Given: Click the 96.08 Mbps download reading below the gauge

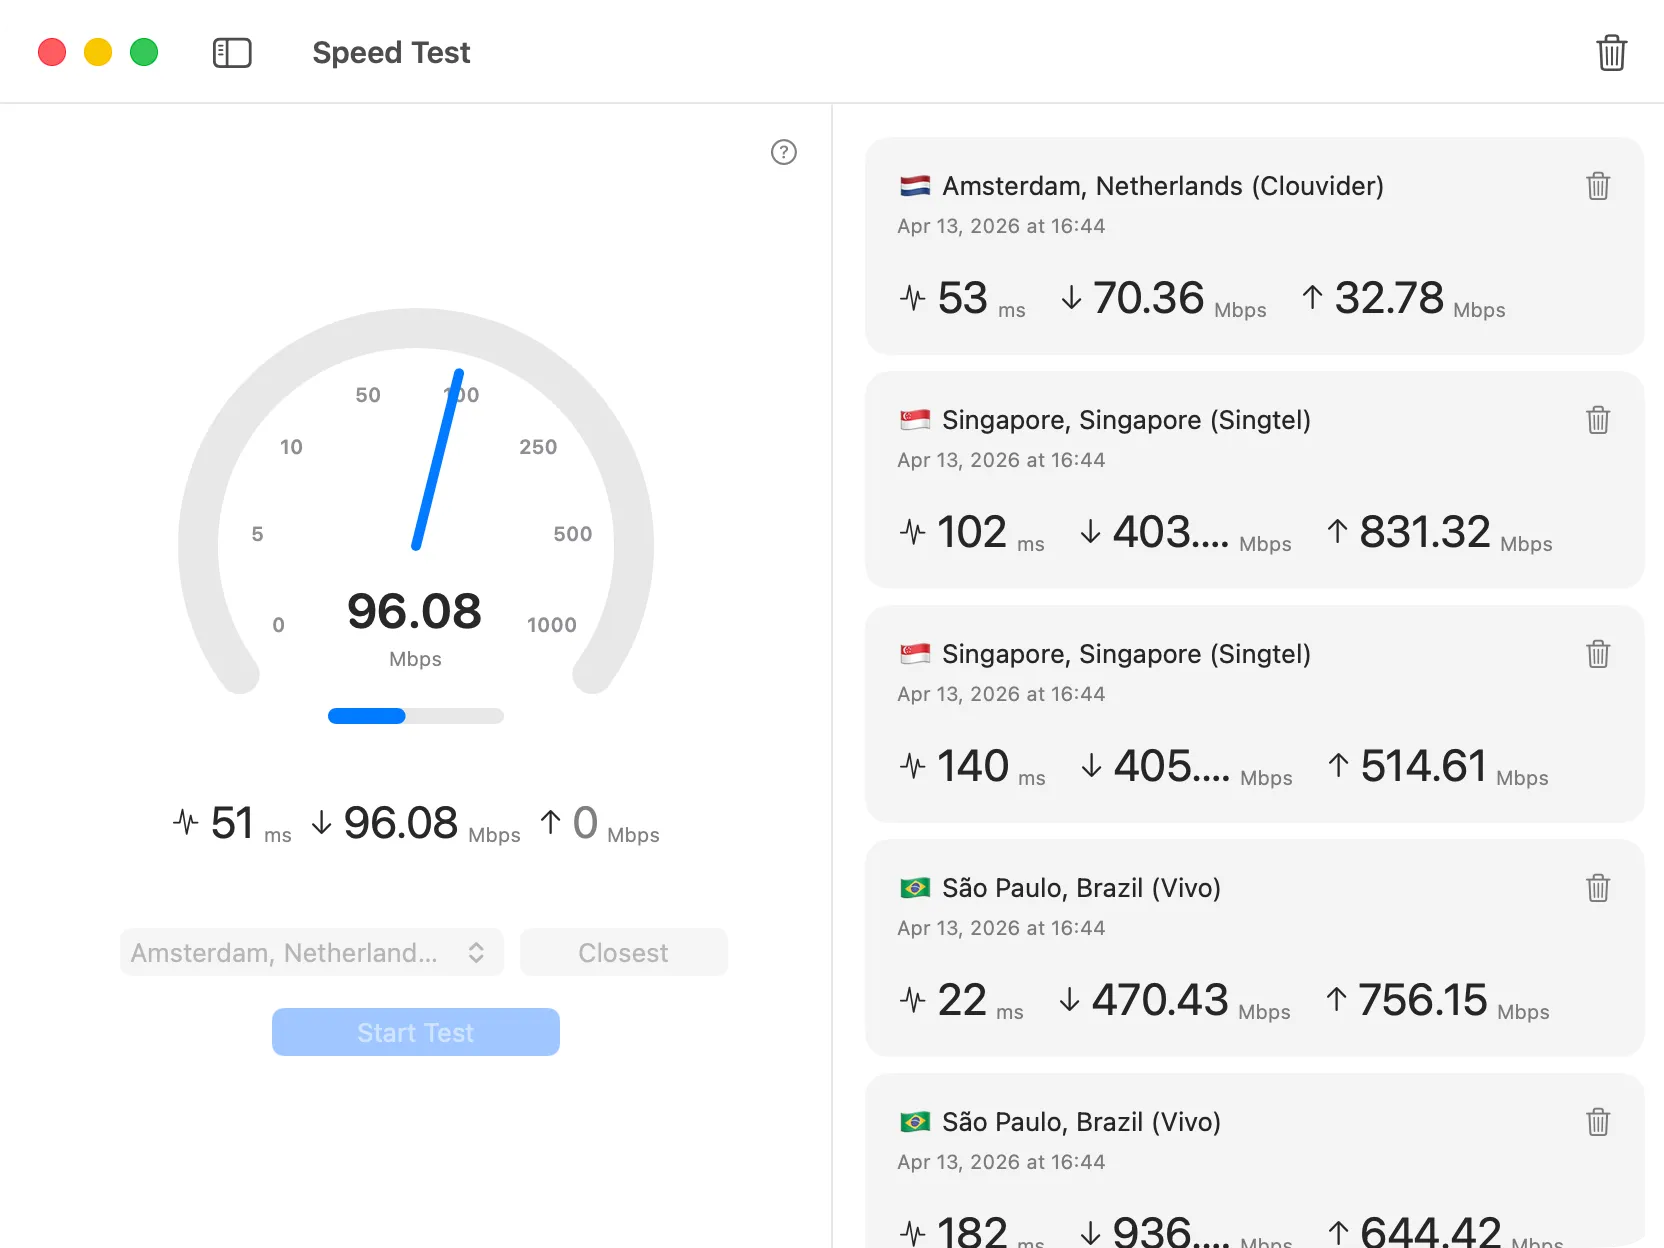Looking at the screenshot, I should pyautogui.click(x=401, y=824).
